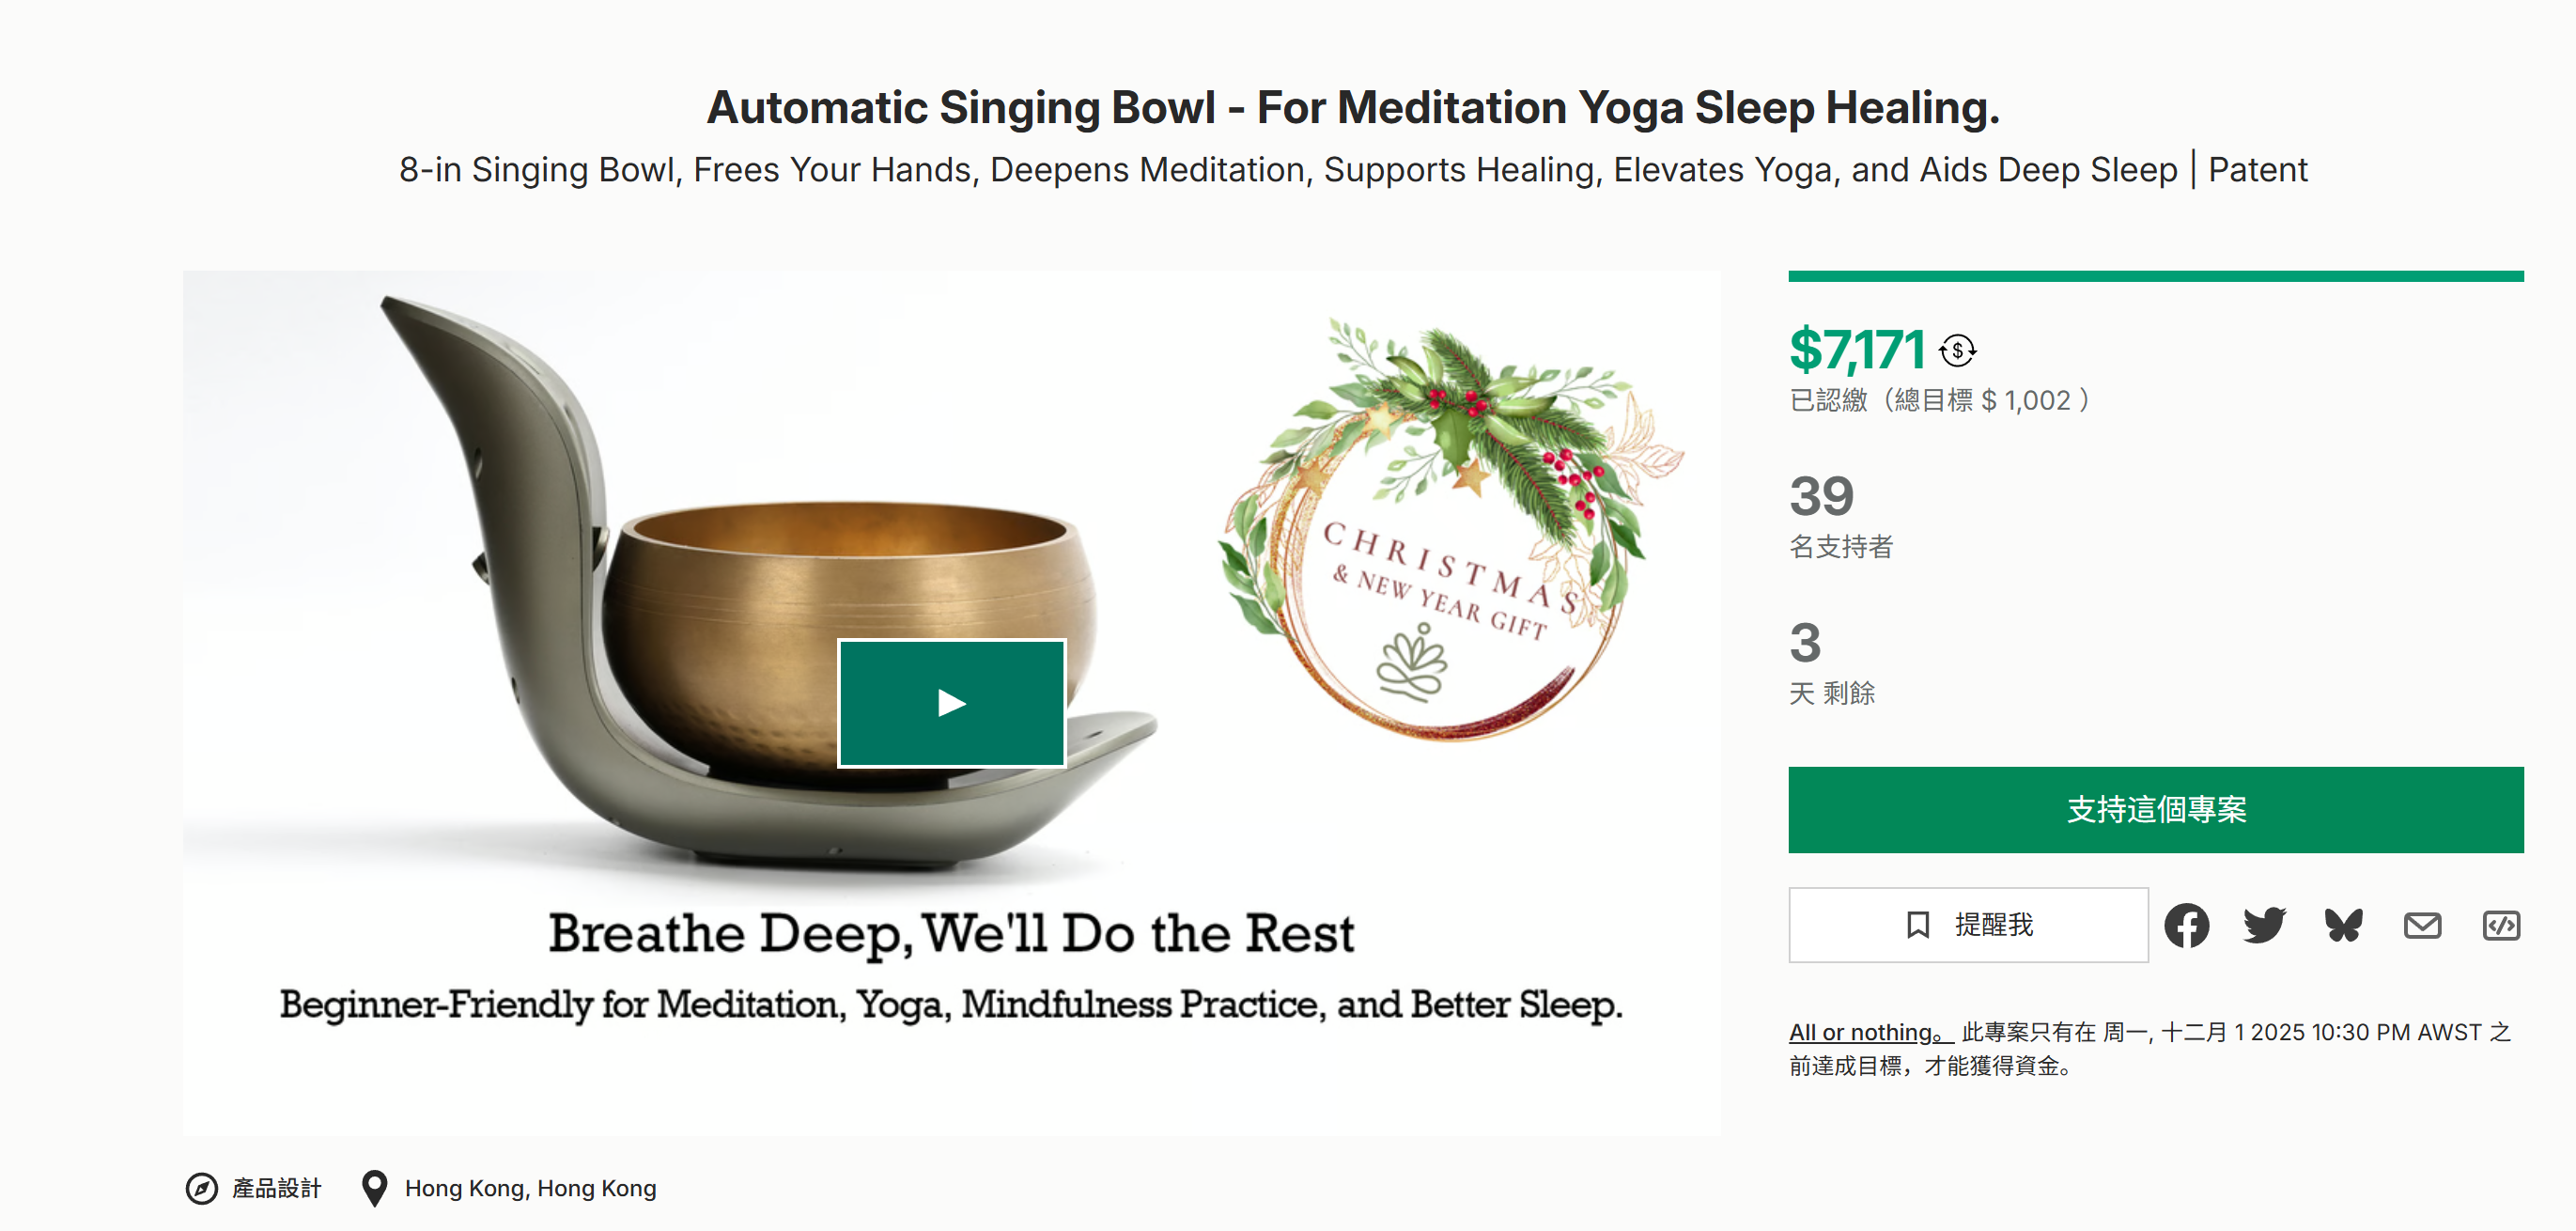Viewport: 2576px width, 1231px height.
Task: Open the "All or nothing" link
Action: [x=1869, y=1032]
